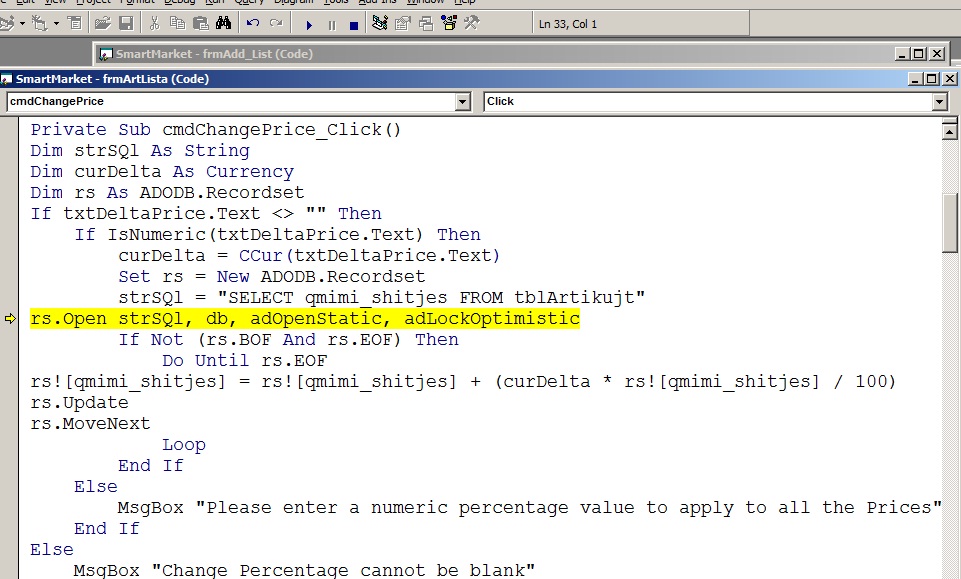Click the 'rs.MoveNext' code line
Screen dimensions: 961x579
90,423
